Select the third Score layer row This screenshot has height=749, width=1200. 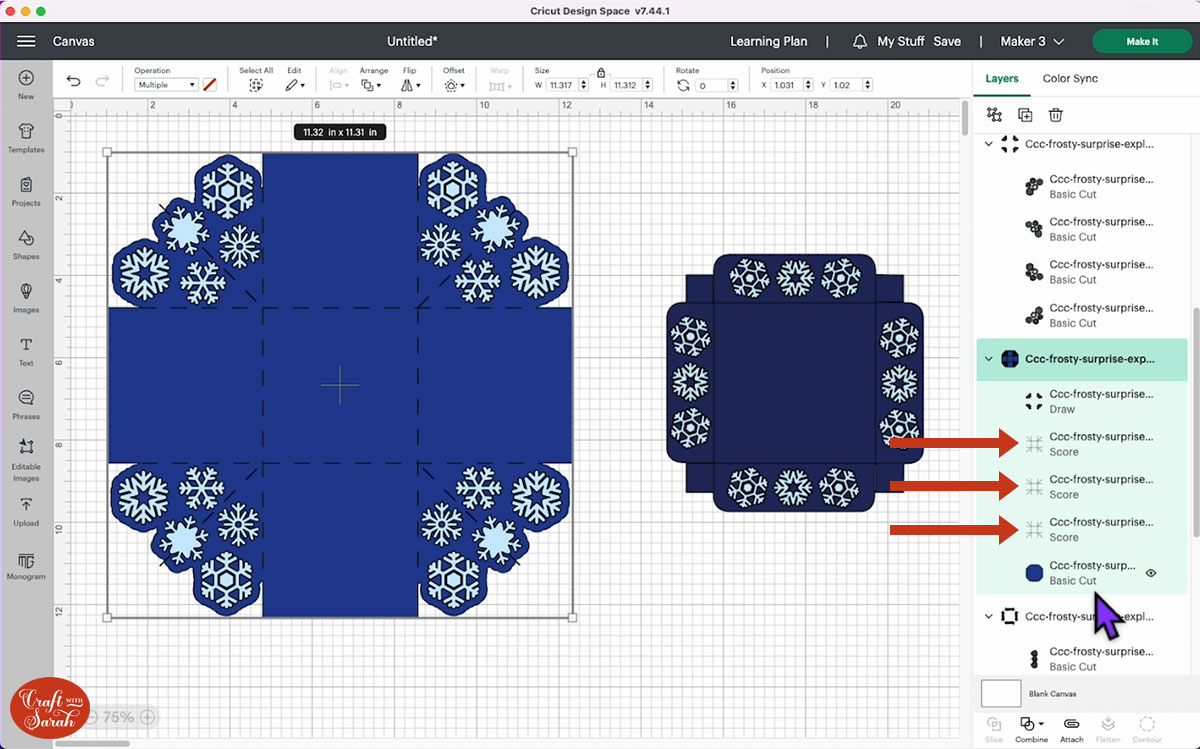1082,529
